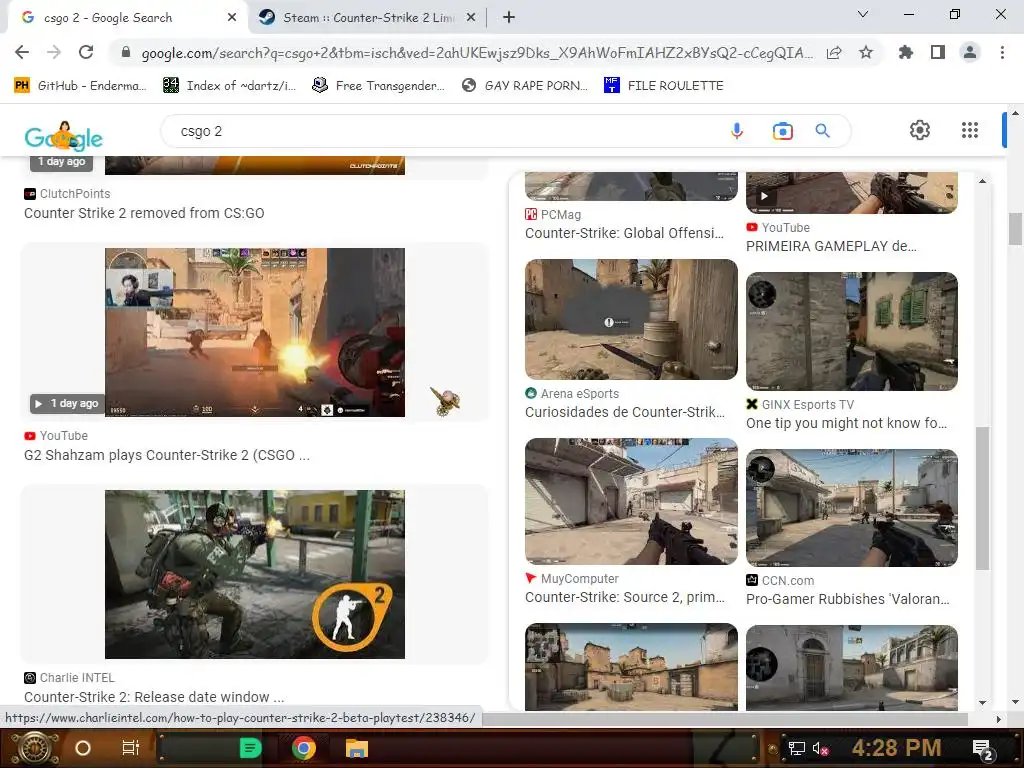Viewport: 1024px width, 768px height.
Task: Open the PCMag Counter-Strike: Global Offensive result
Action: pyautogui.click(x=624, y=233)
